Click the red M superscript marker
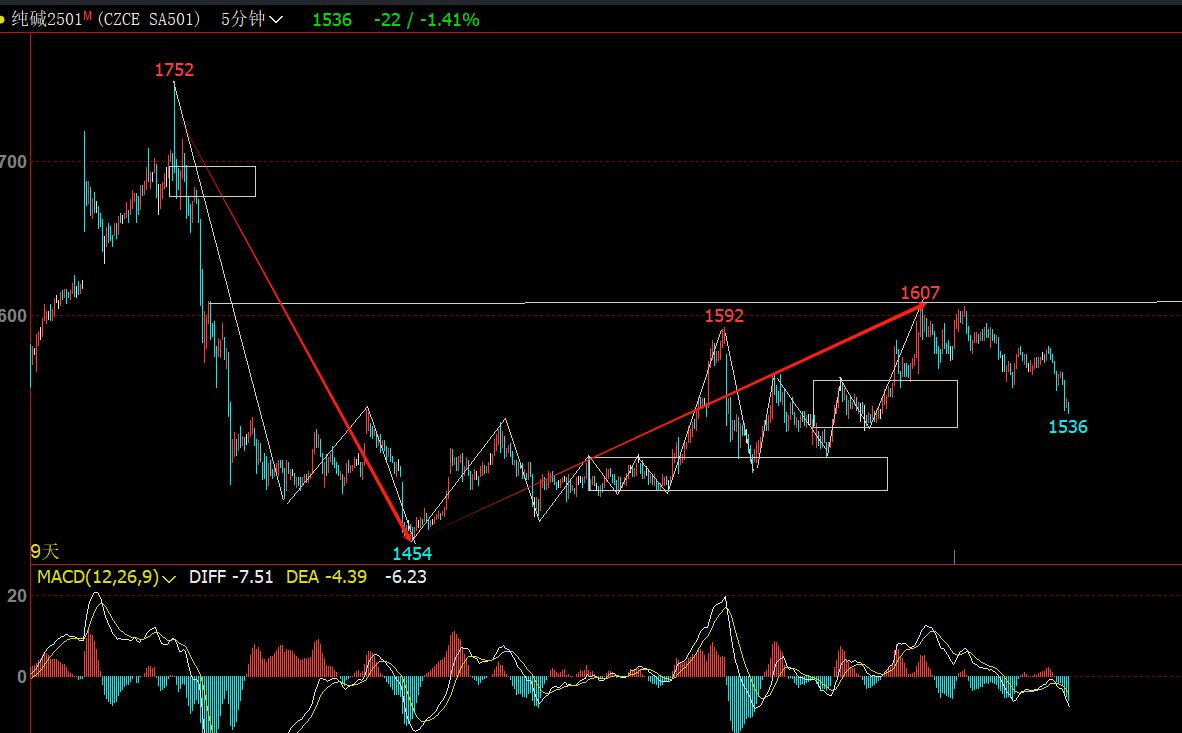This screenshot has width=1182, height=733. click(x=88, y=15)
